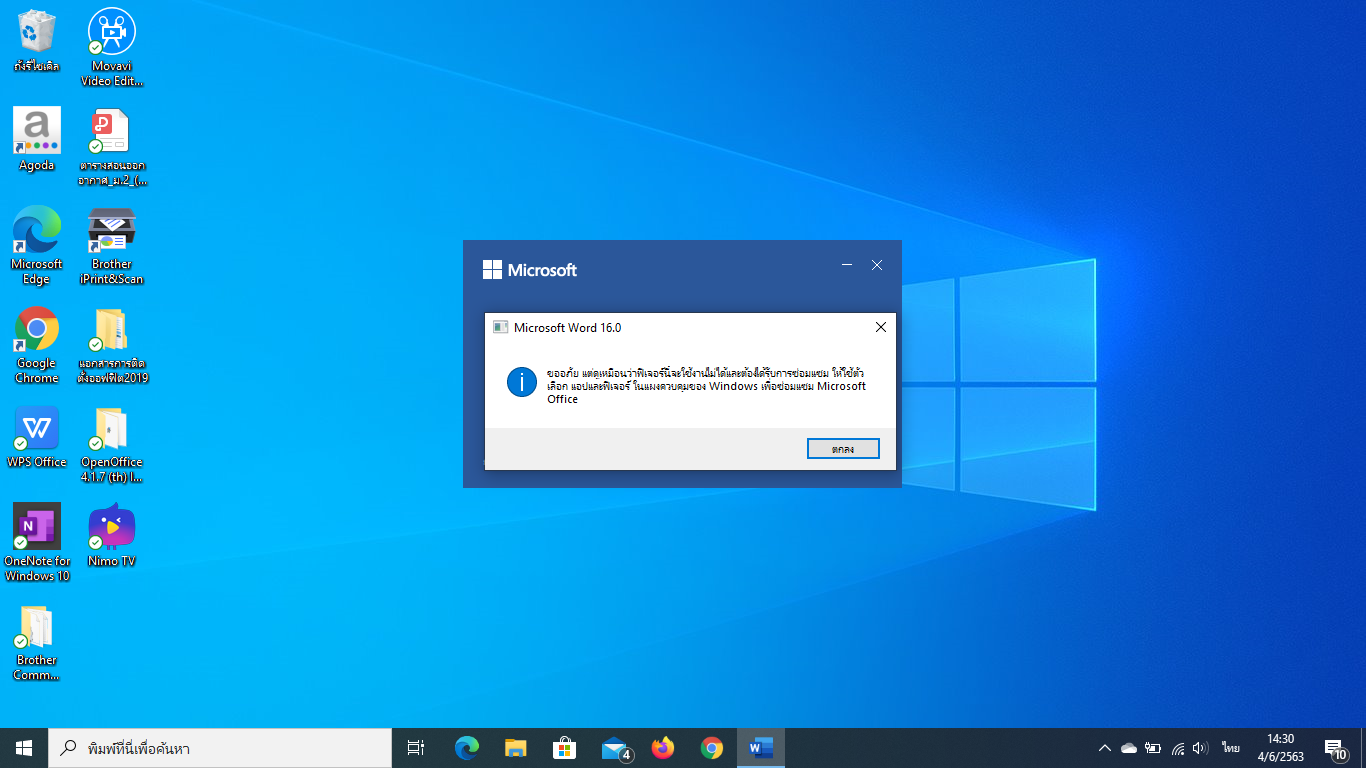Select the OpenOffice 4.1.7 folder icon
The height and width of the screenshot is (768, 1366).
coord(112,444)
